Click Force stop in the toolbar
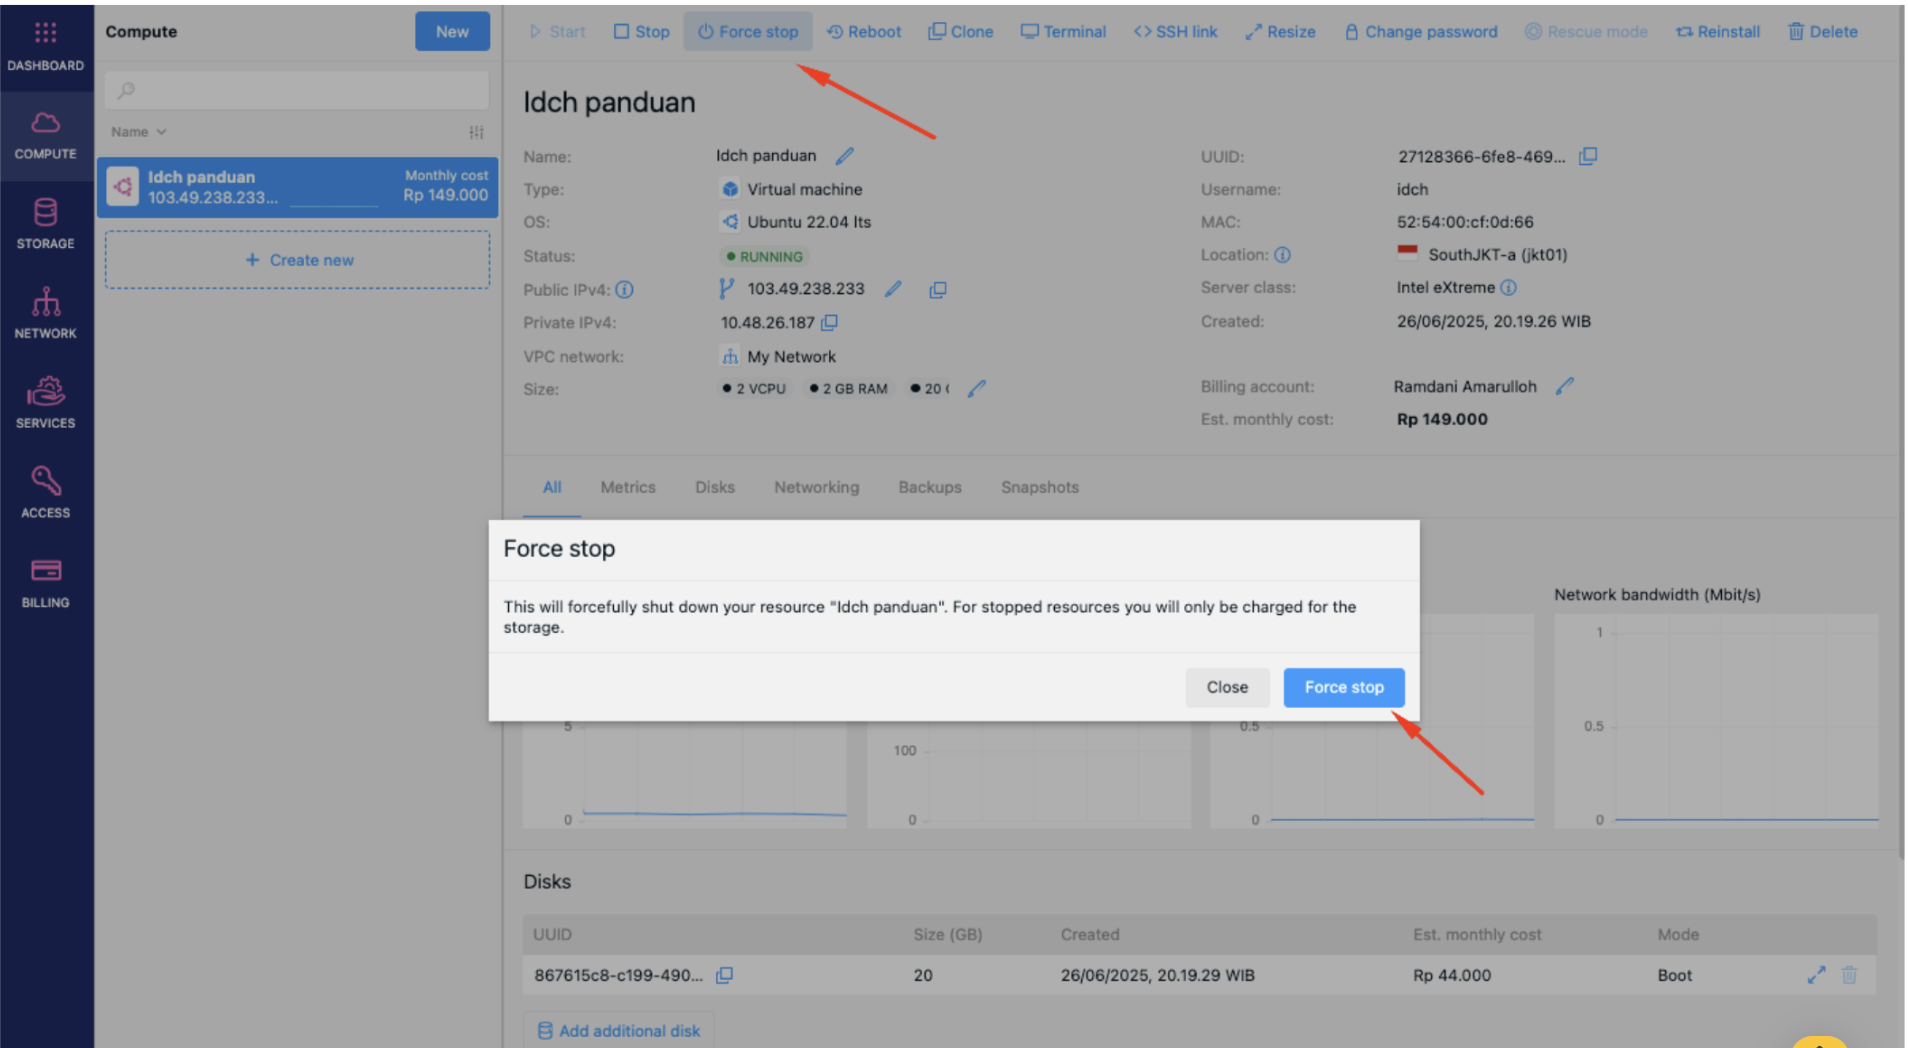This screenshot has width=1908, height=1048. tap(748, 32)
